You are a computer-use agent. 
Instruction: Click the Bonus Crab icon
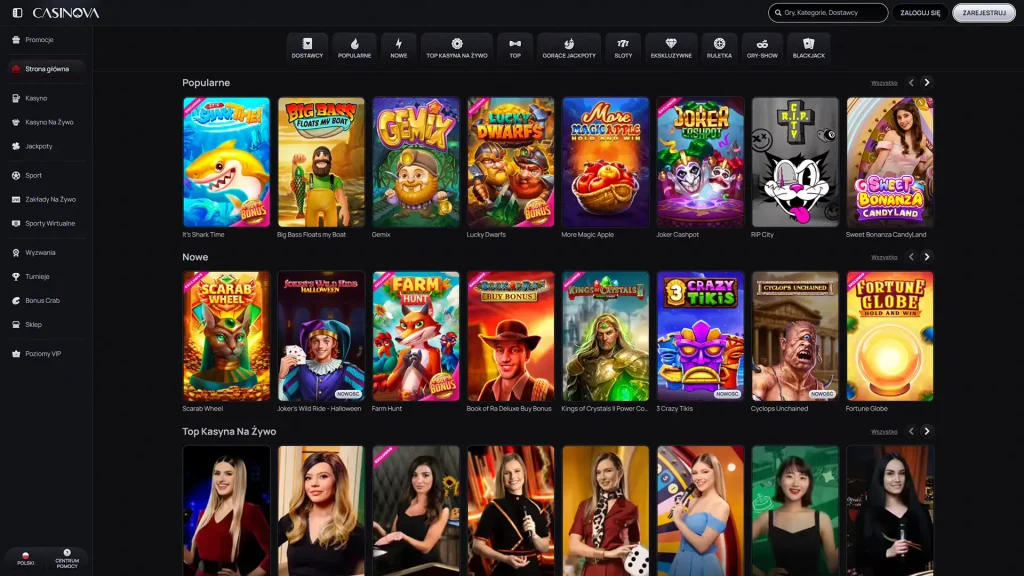(x=16, y=300)
